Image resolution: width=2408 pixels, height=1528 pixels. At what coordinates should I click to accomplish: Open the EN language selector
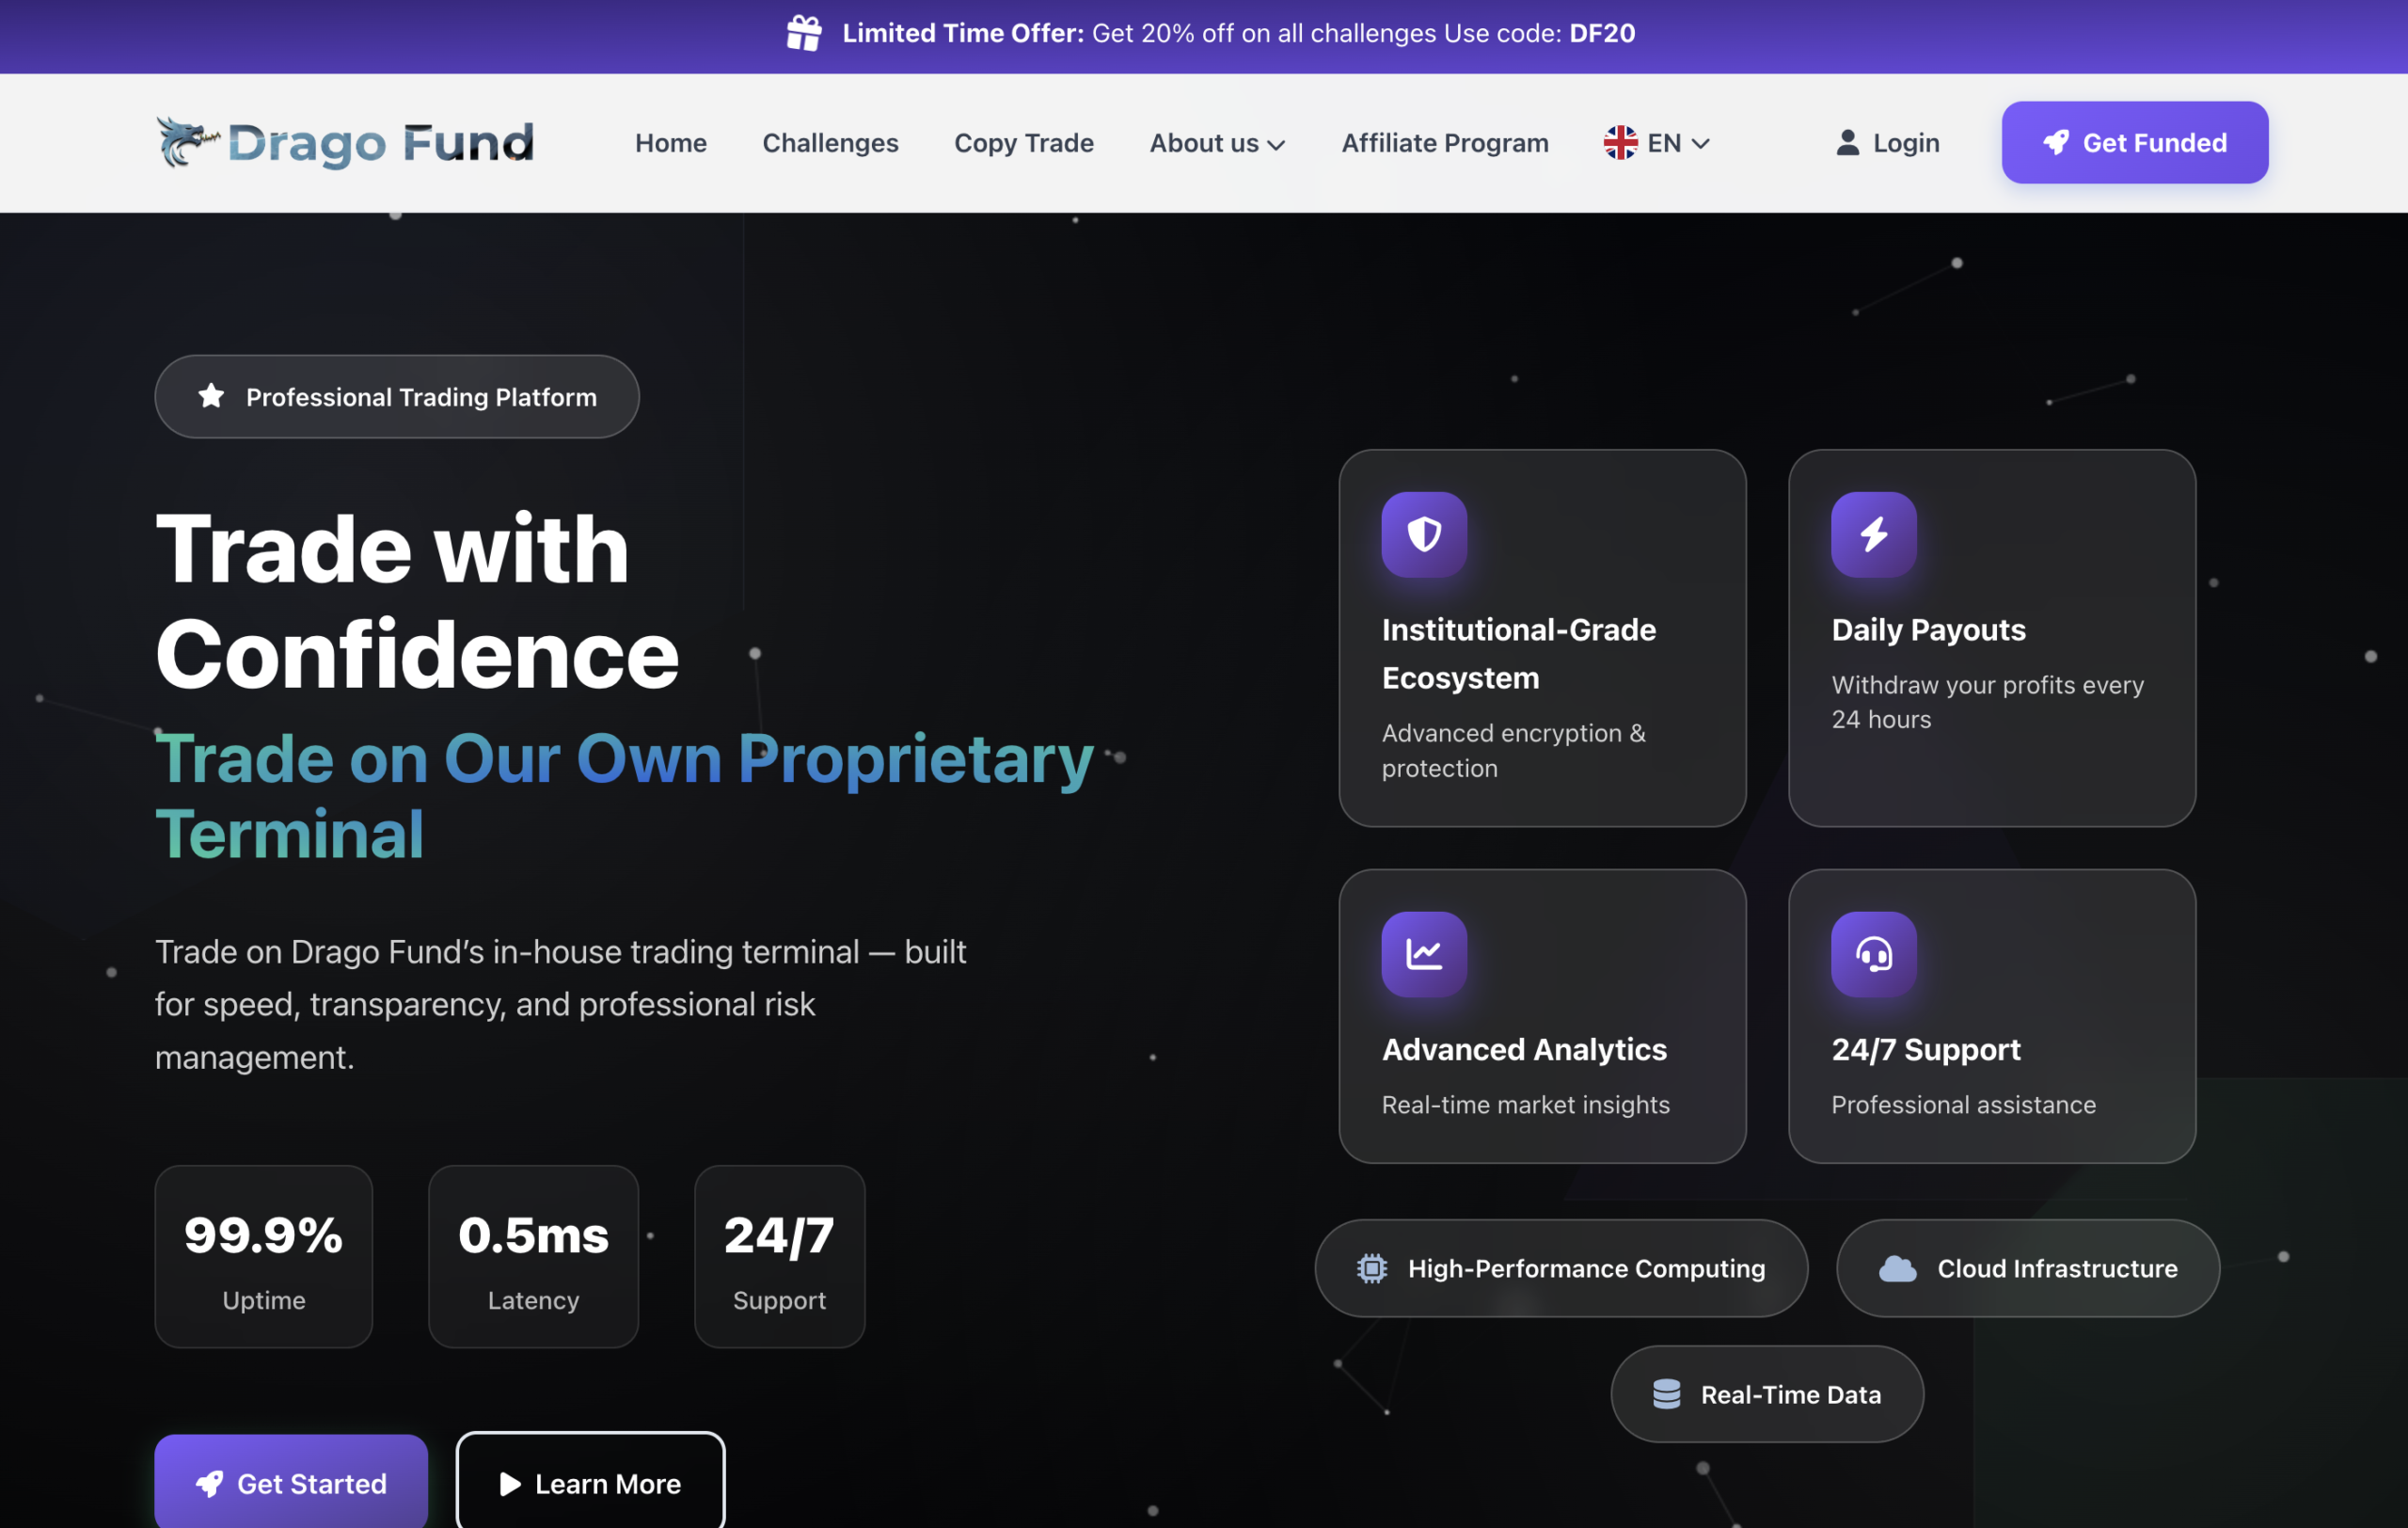point(1657,143)
